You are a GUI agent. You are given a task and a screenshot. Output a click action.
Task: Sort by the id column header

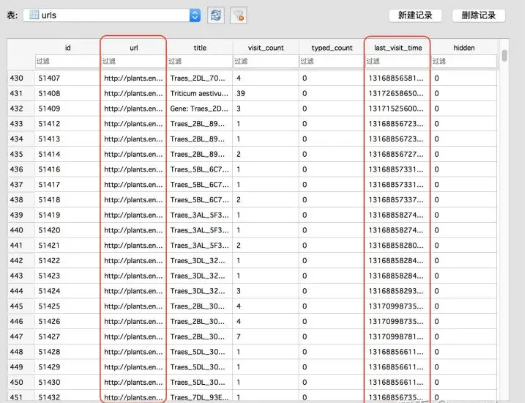(67, 48)
